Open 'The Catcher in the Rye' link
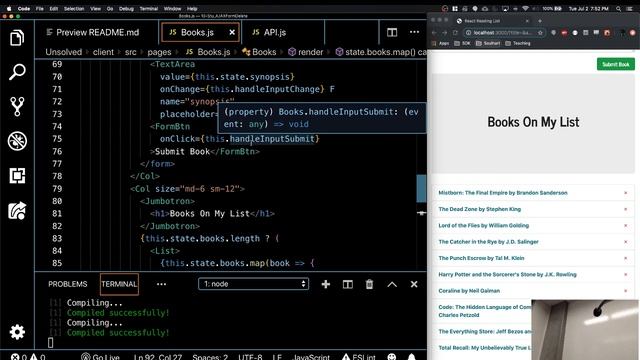 [489, 242]
